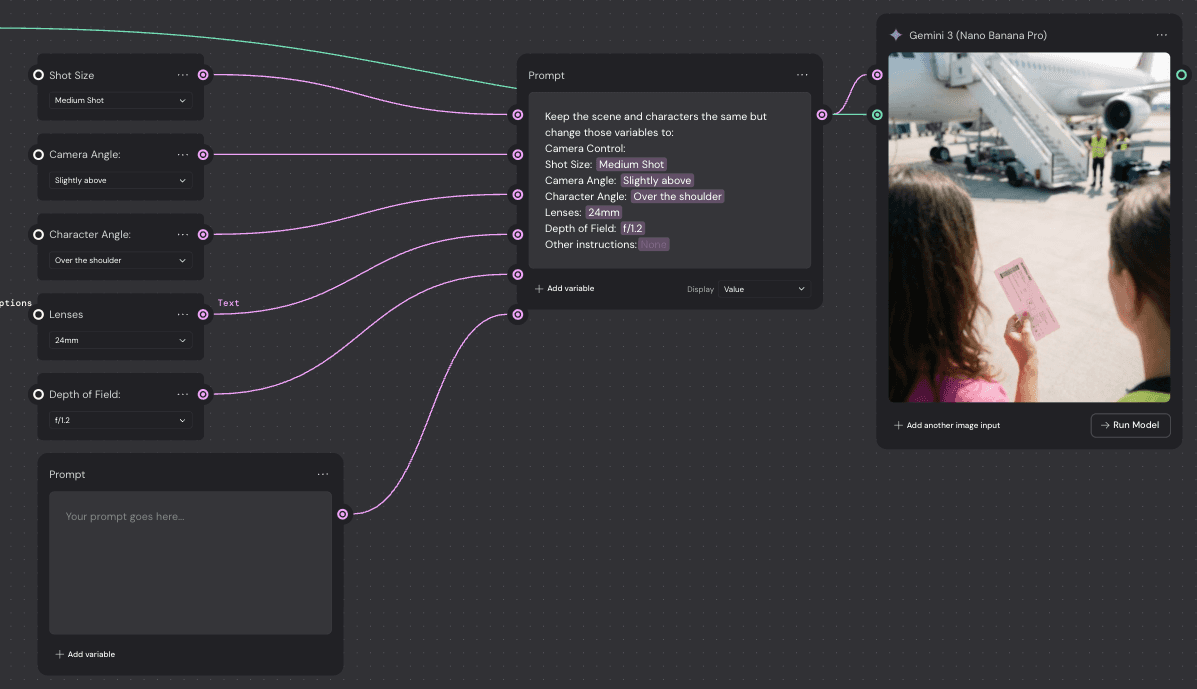
Task: Click the 'Your prompt goes here' text field
Action: click(x=190, y=562)
